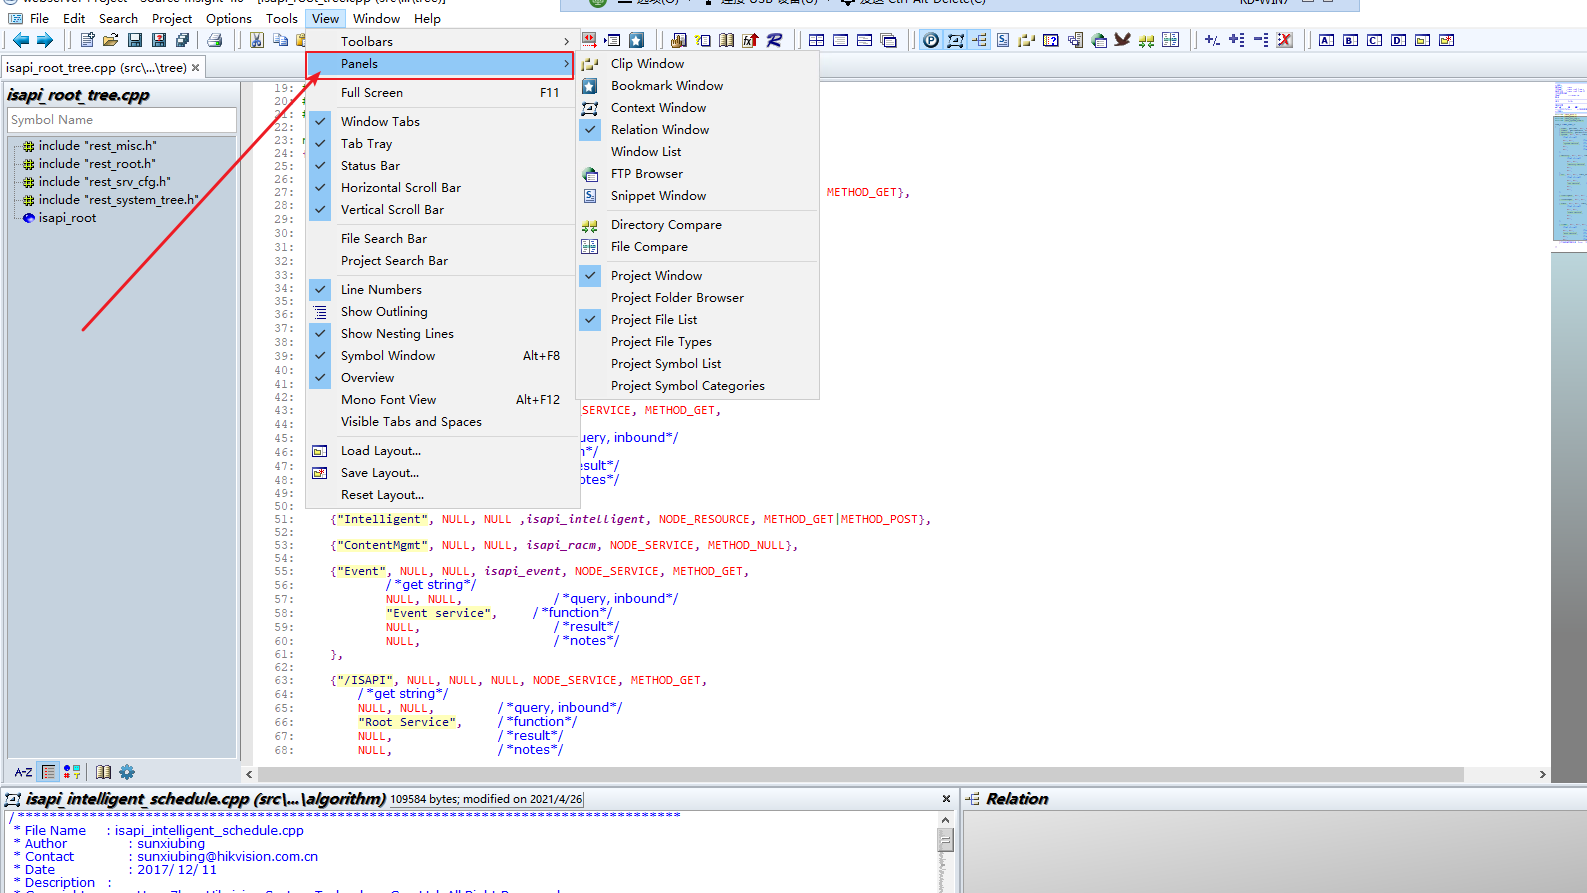Screen dimensions: 1587x893
Task: Click the directory compare toolbar icon
Action: coord(1147,40)
